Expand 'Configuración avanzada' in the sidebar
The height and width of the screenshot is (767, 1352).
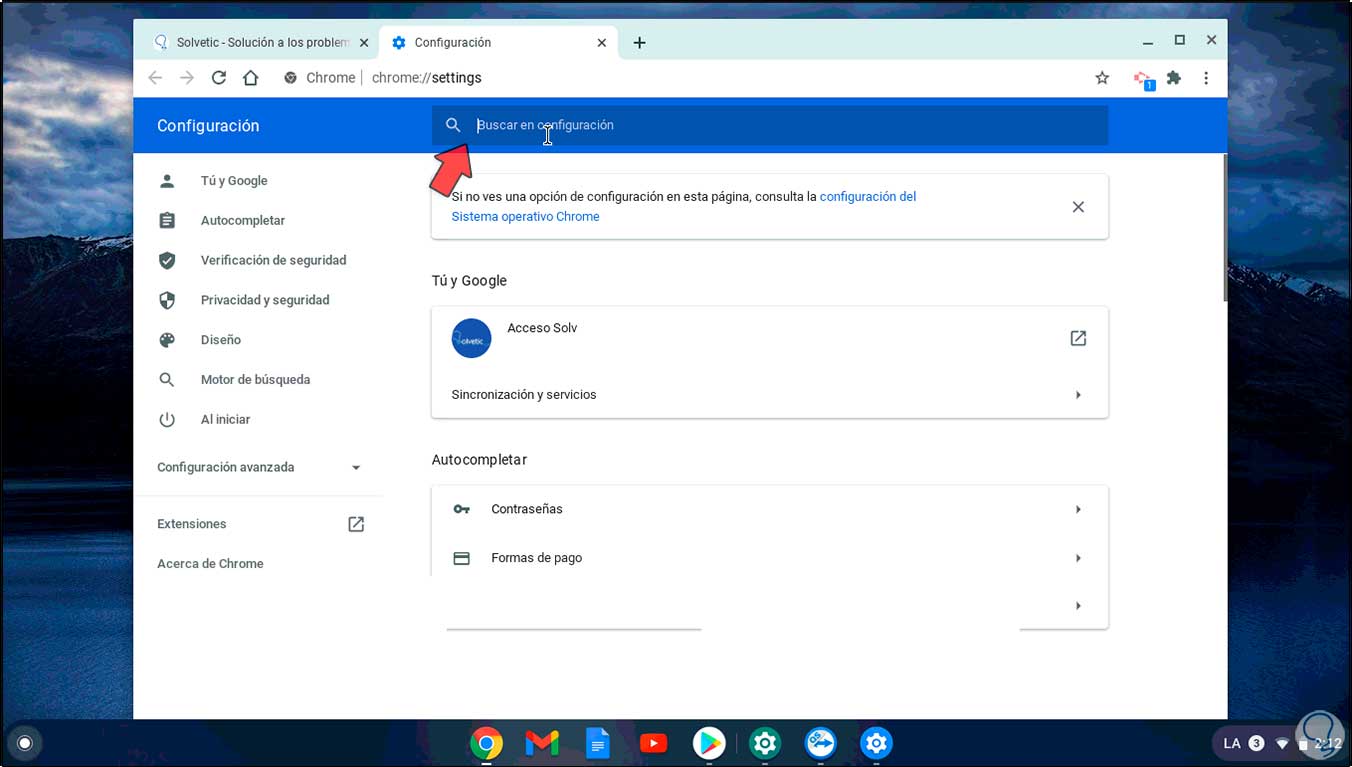pos(258,467)
